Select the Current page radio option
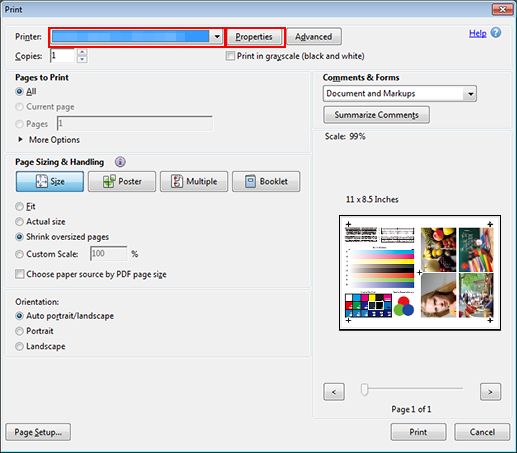Viewport: 517px width, 453px height. 19,107
